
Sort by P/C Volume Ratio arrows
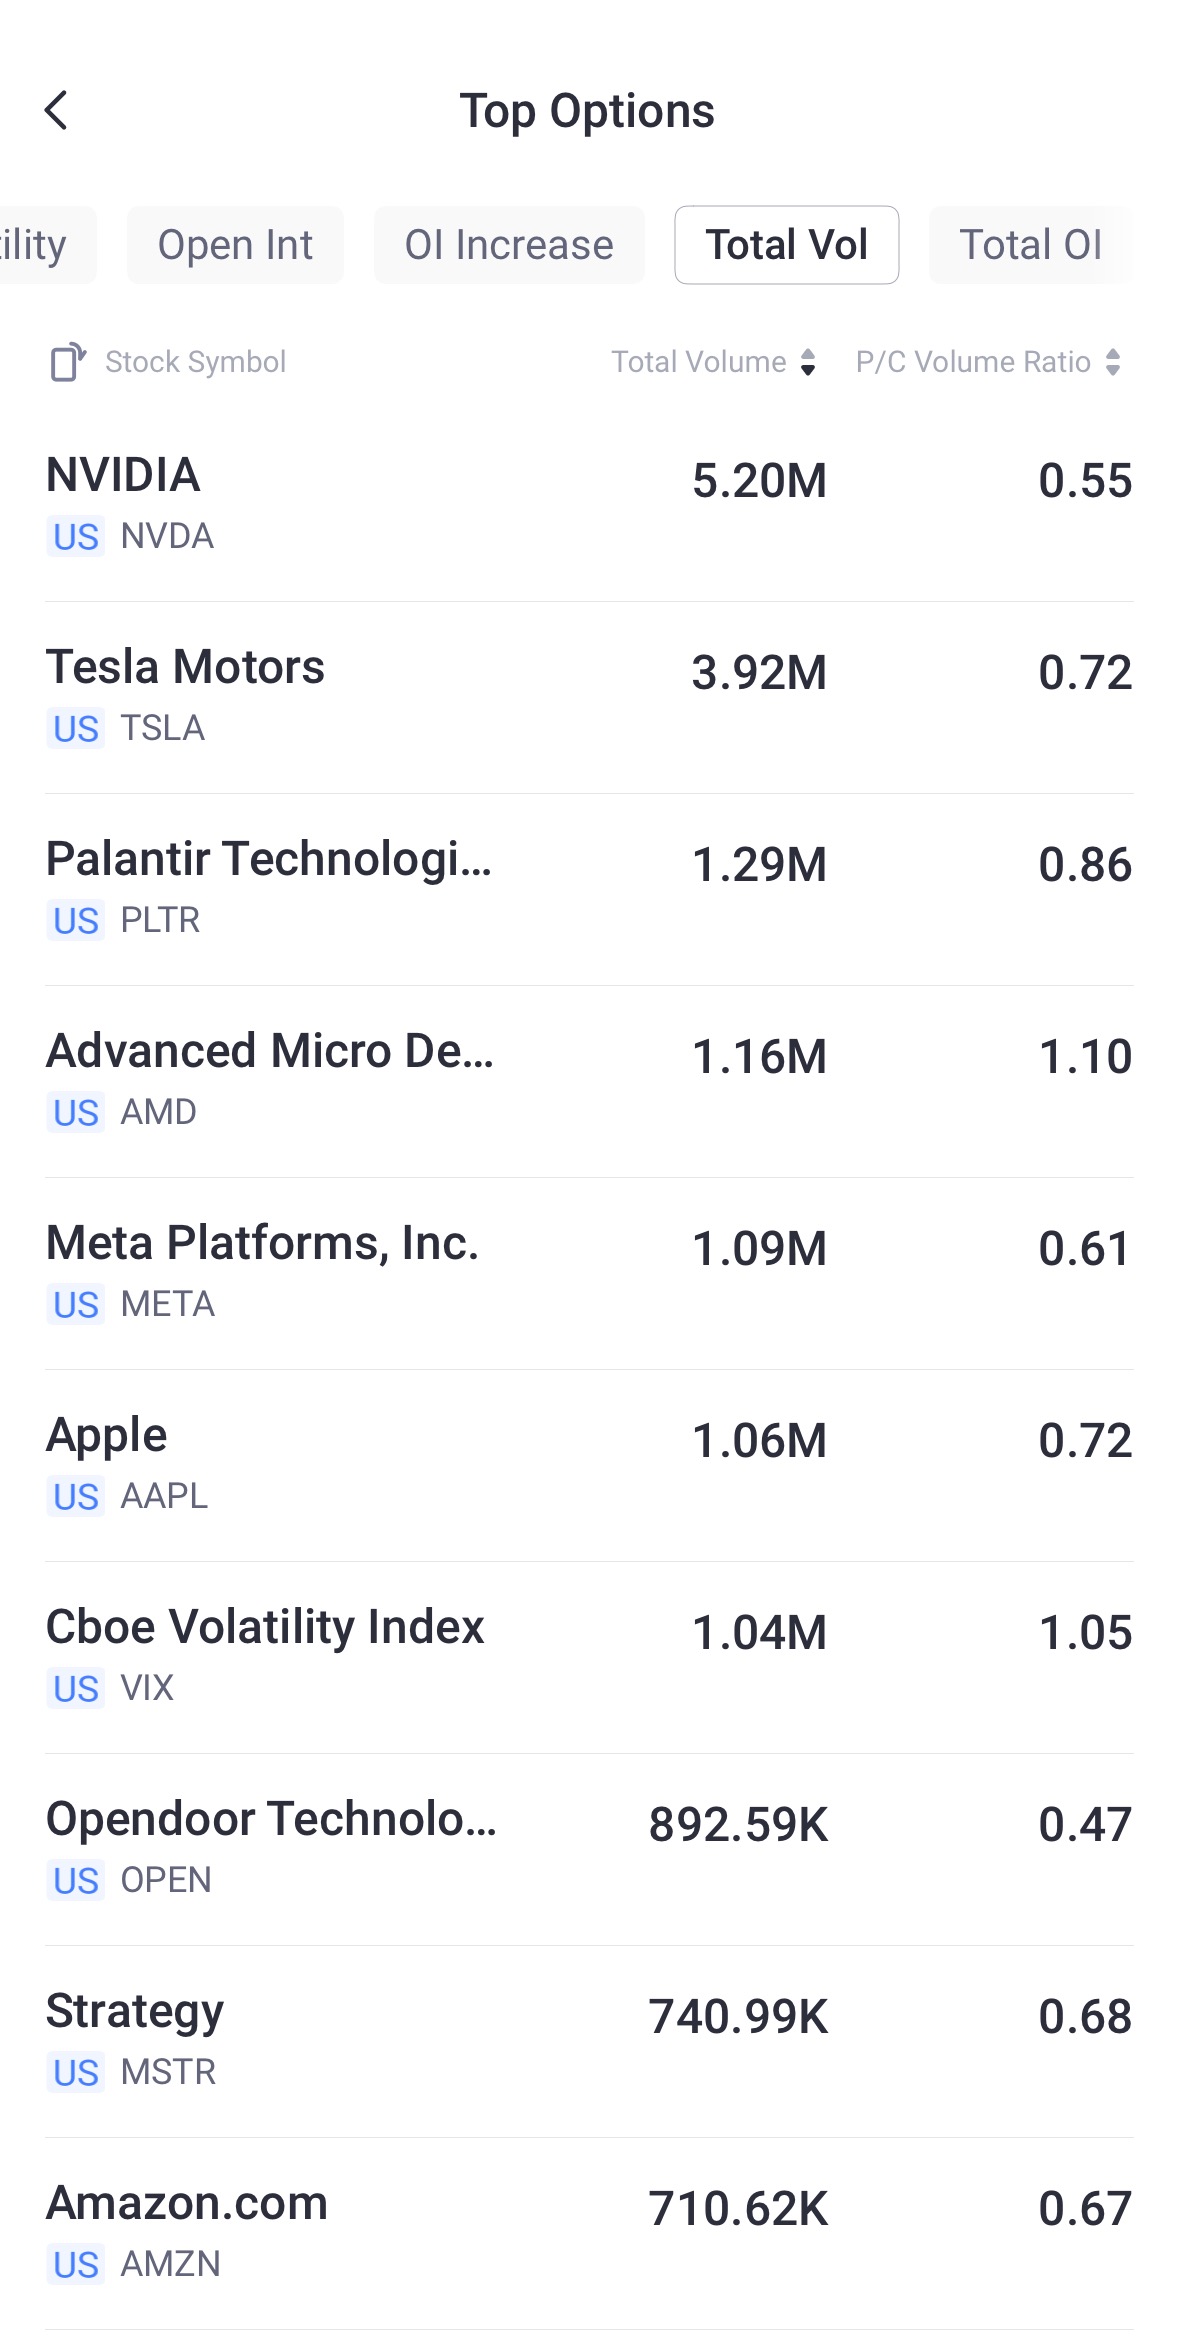[x=1113, y=362]
